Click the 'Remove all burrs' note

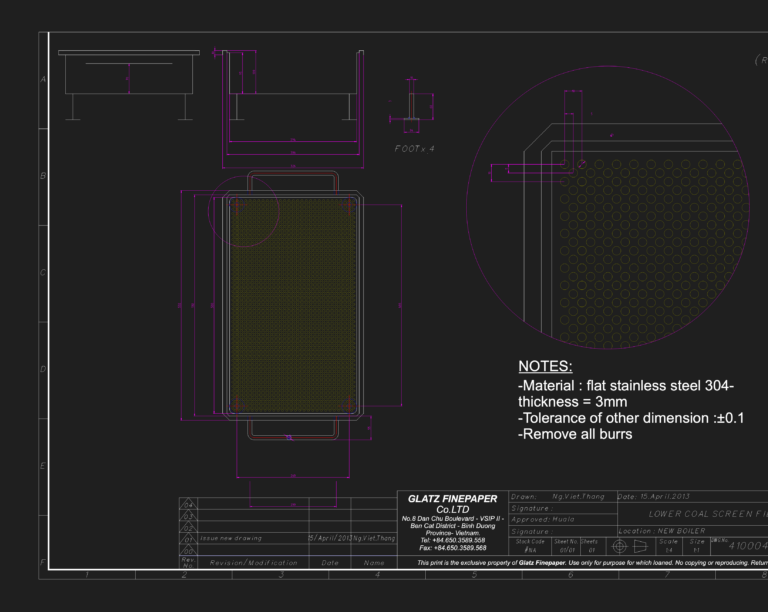[x=575, y=434]
